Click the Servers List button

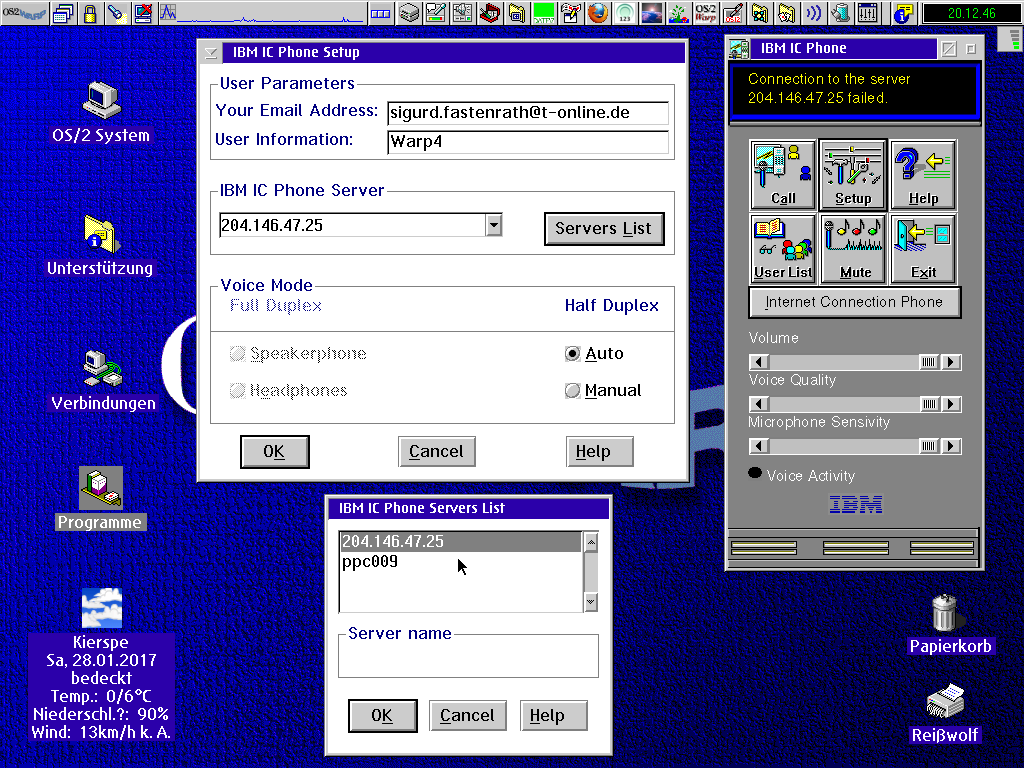pyautogui.click(x=603, y=229)
